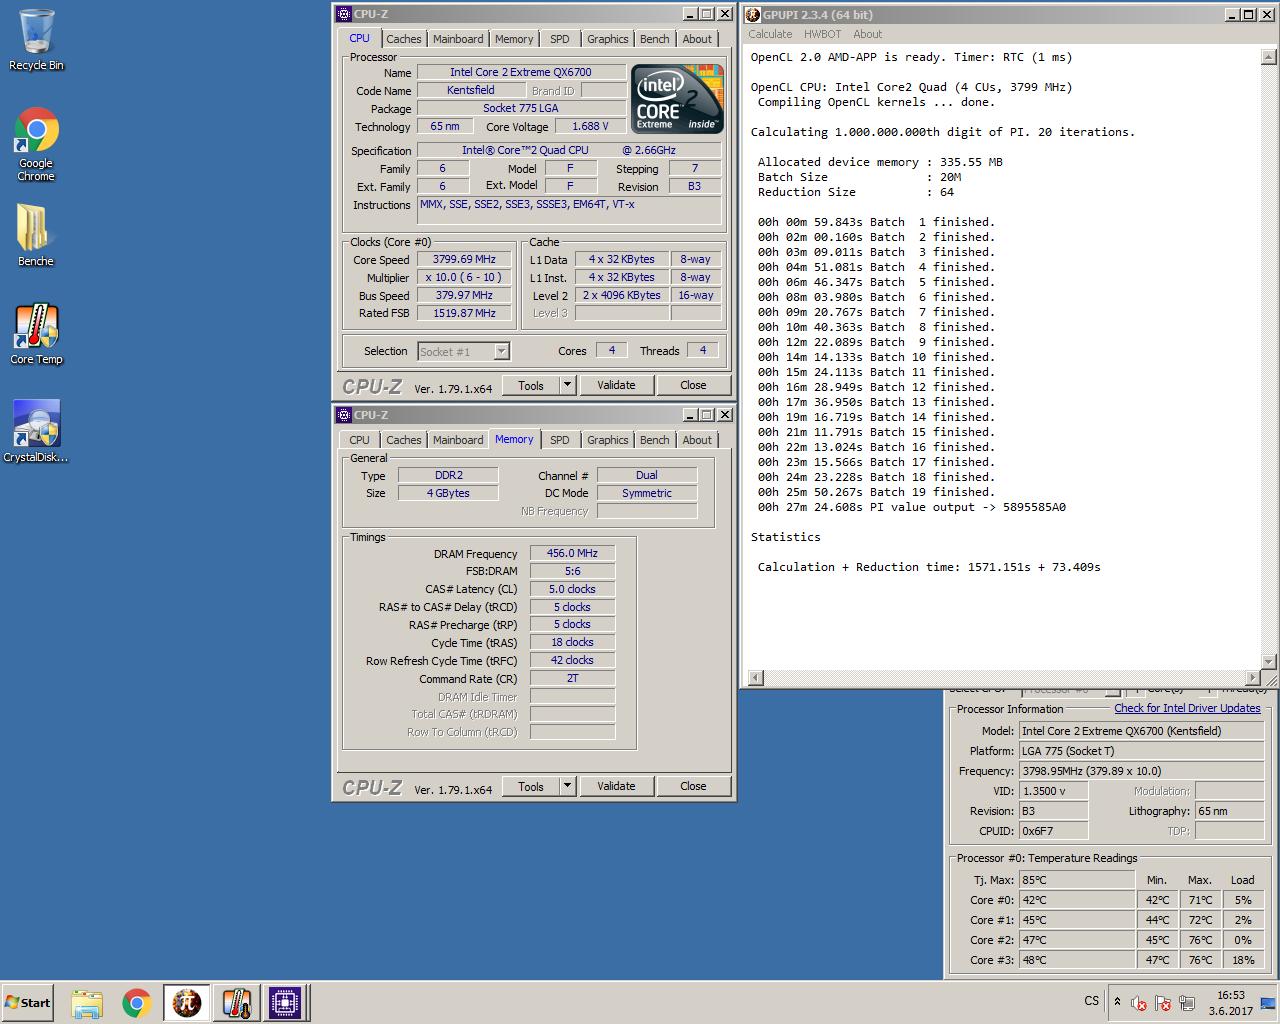The image size is (1280, 1024).
Task: Click DRAM Frequency value 456.0 MHz
Action: pyautogui.click(x=572, y=553)
